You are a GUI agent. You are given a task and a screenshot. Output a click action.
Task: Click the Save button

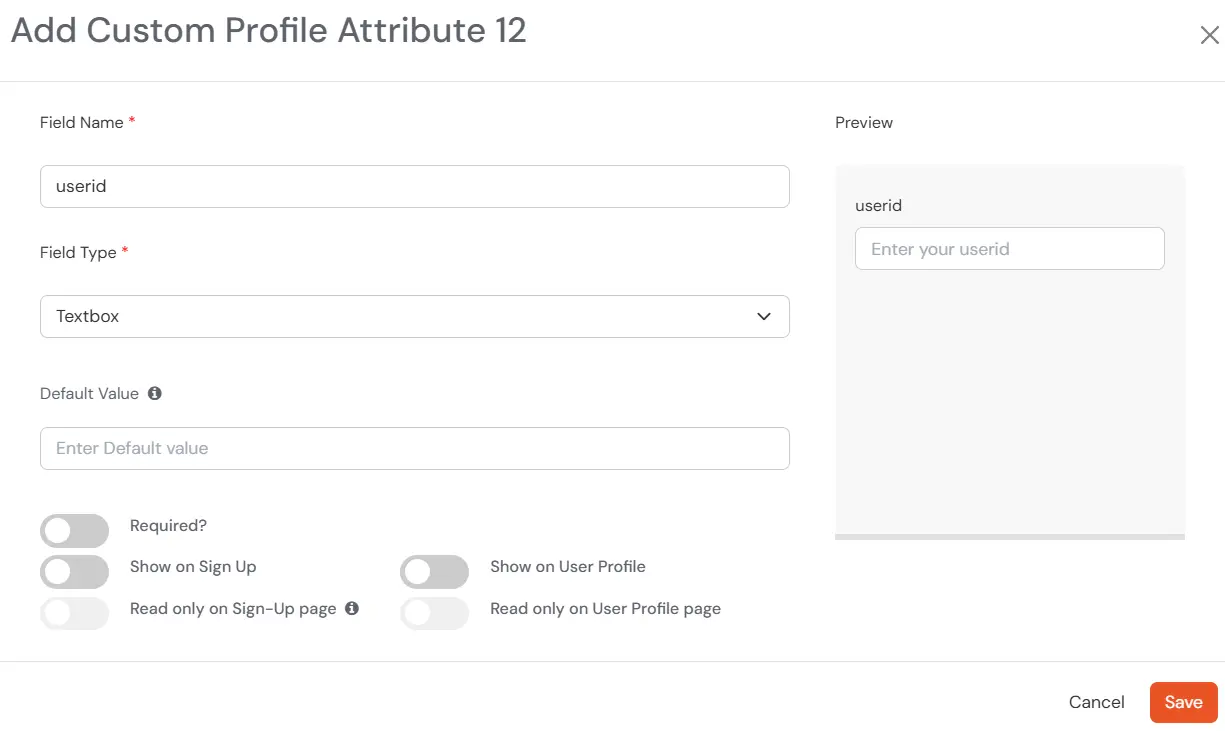pyautogui.click(x=1183, y=702)
